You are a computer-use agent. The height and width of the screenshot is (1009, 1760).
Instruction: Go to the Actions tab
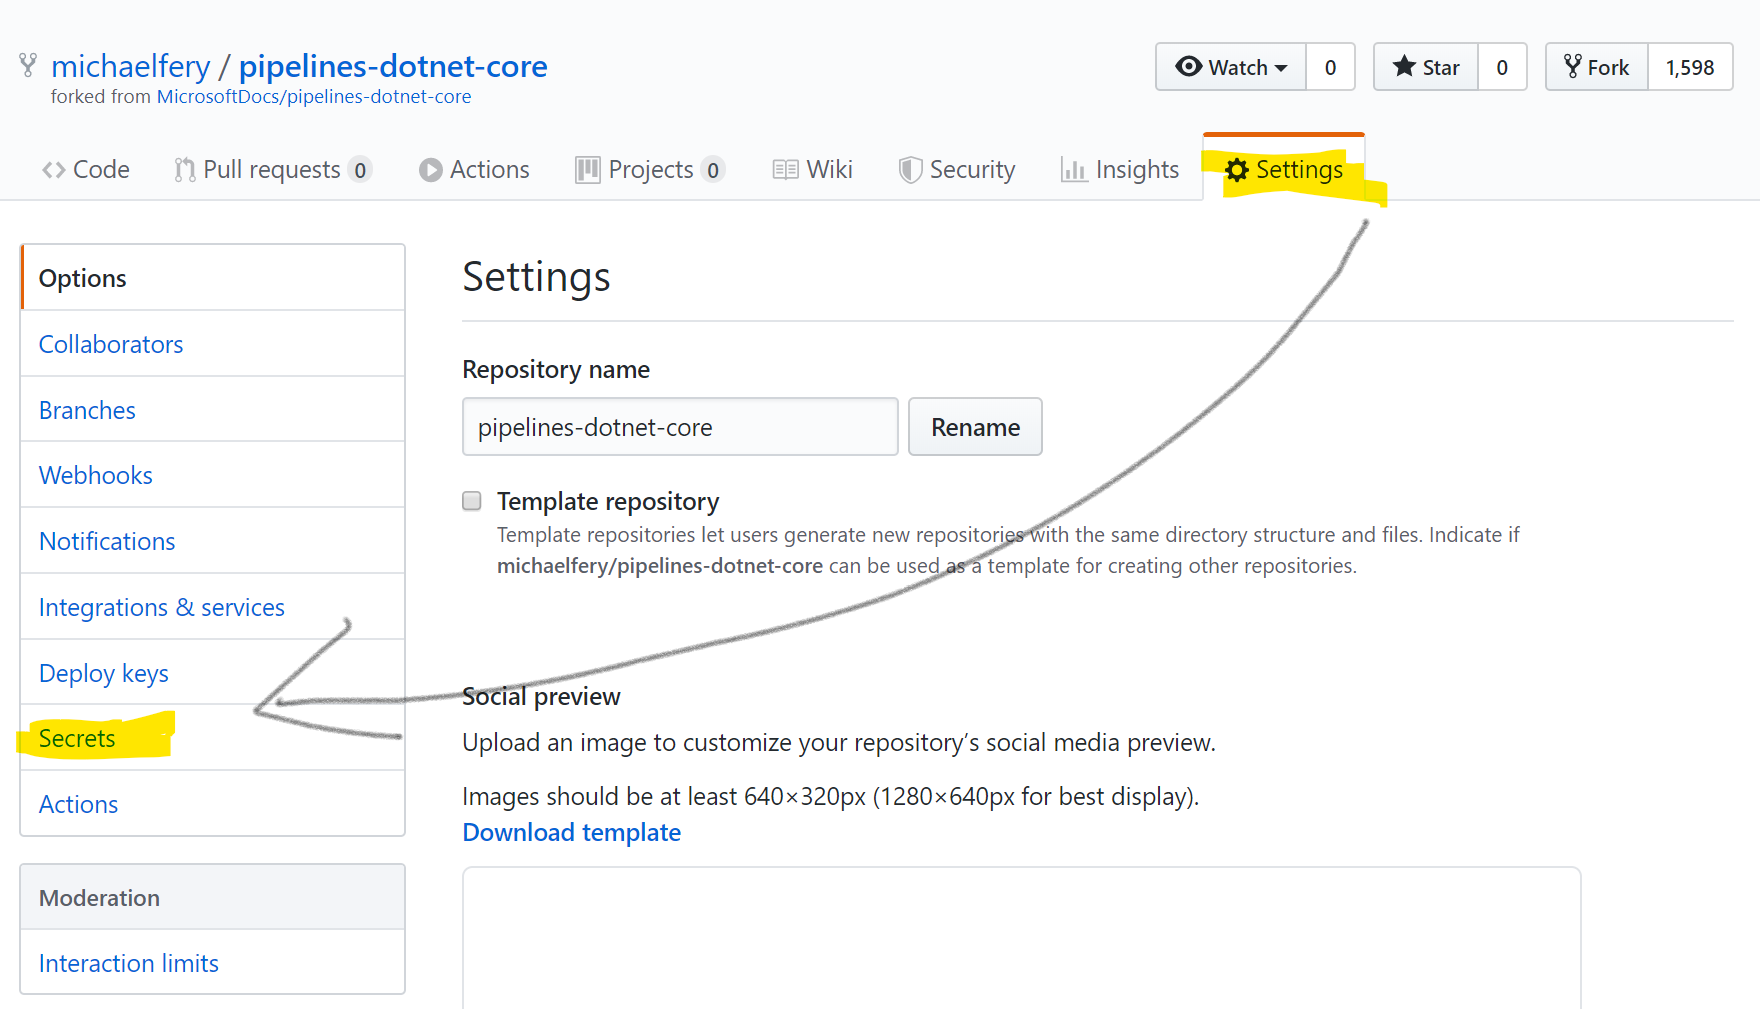coord(474,170)
